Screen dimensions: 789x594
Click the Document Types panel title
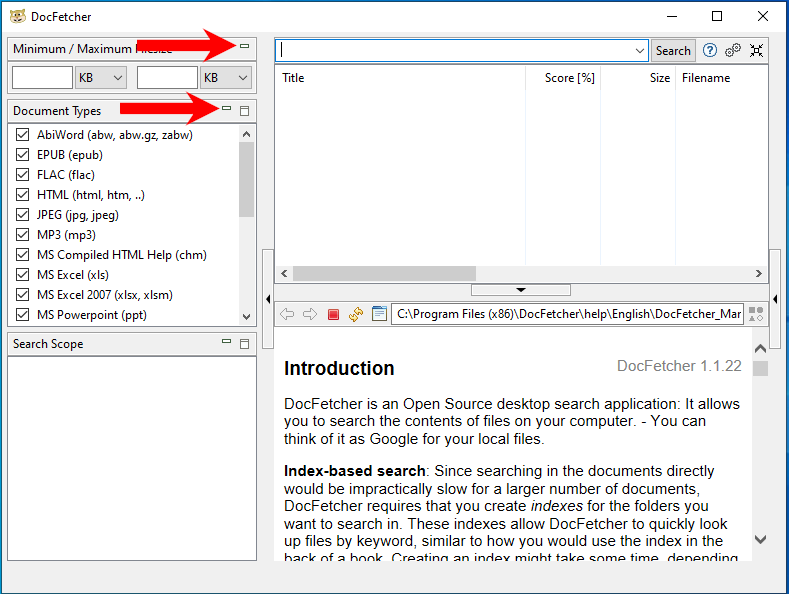click(57, 111)
